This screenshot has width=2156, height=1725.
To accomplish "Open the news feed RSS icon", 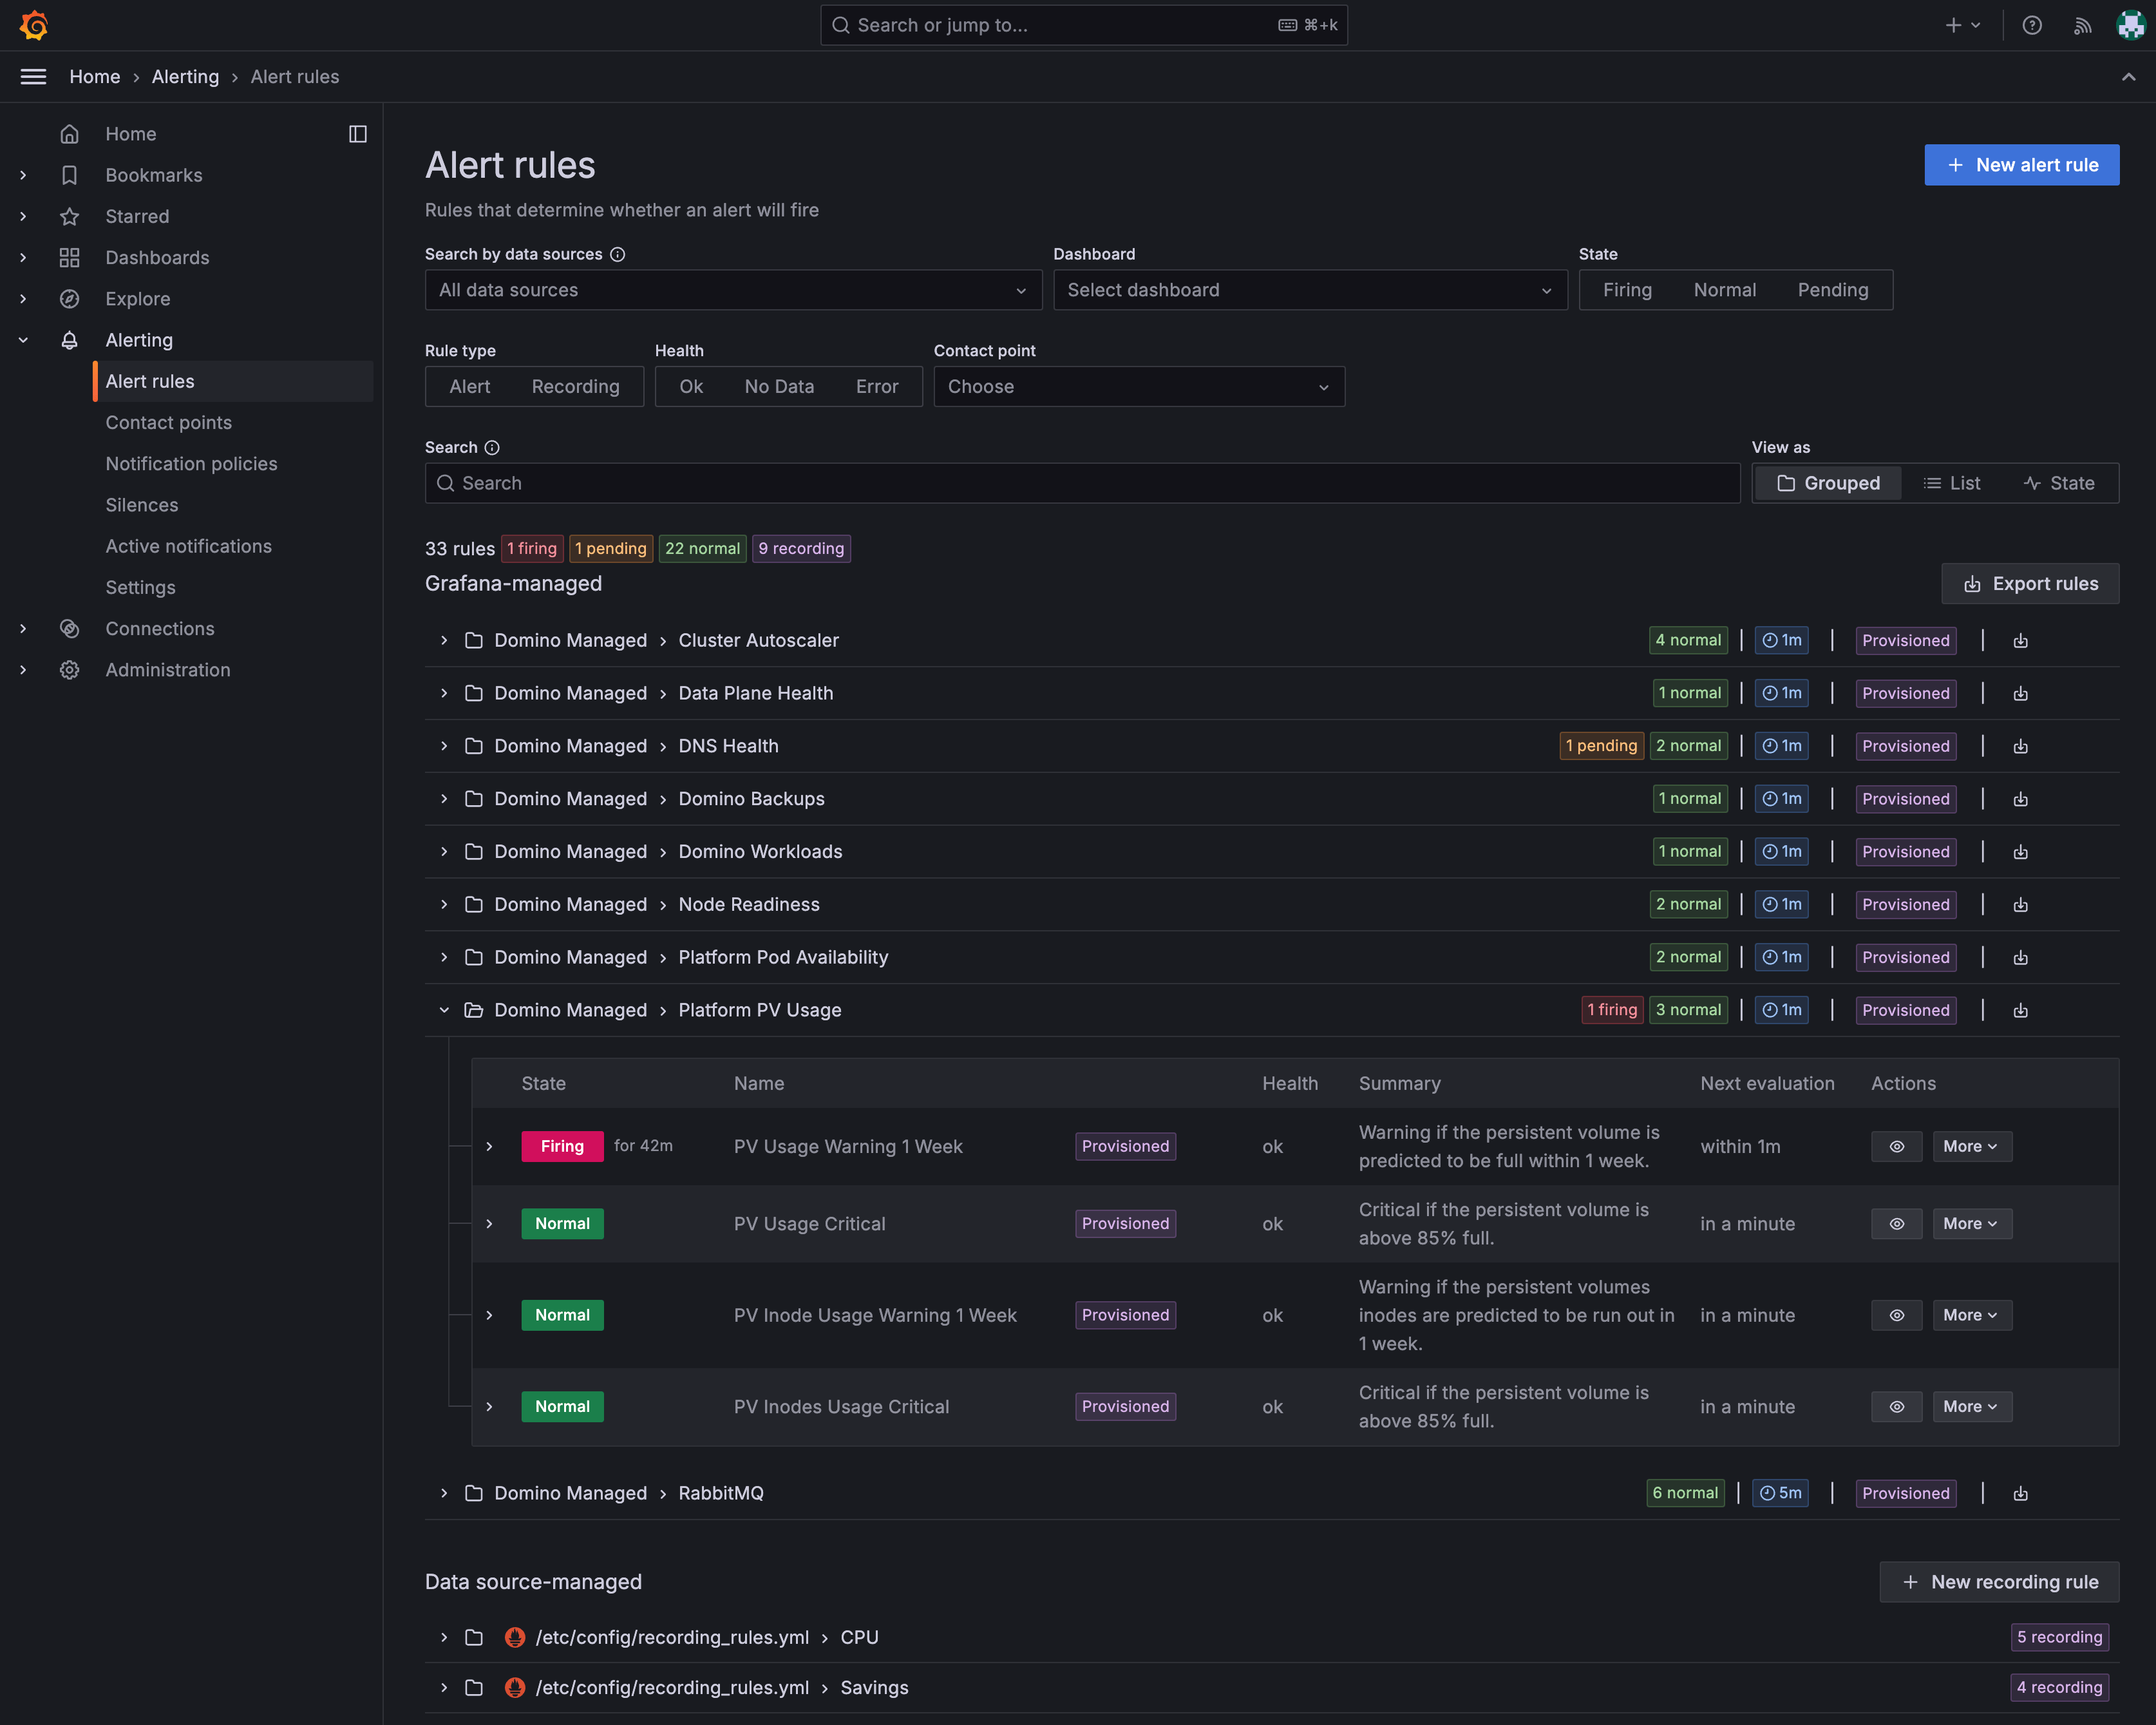I will (2082, 25).
